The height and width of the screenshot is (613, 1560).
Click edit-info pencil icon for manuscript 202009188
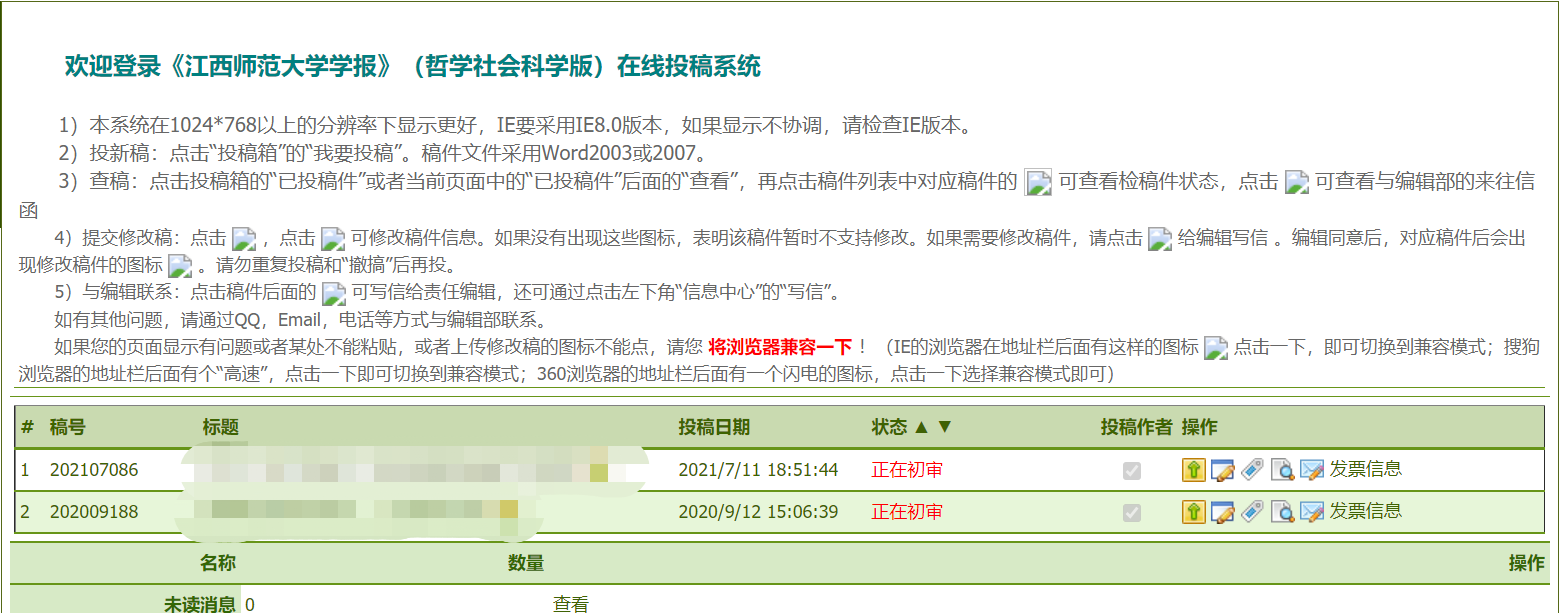tap(1222, 512)
